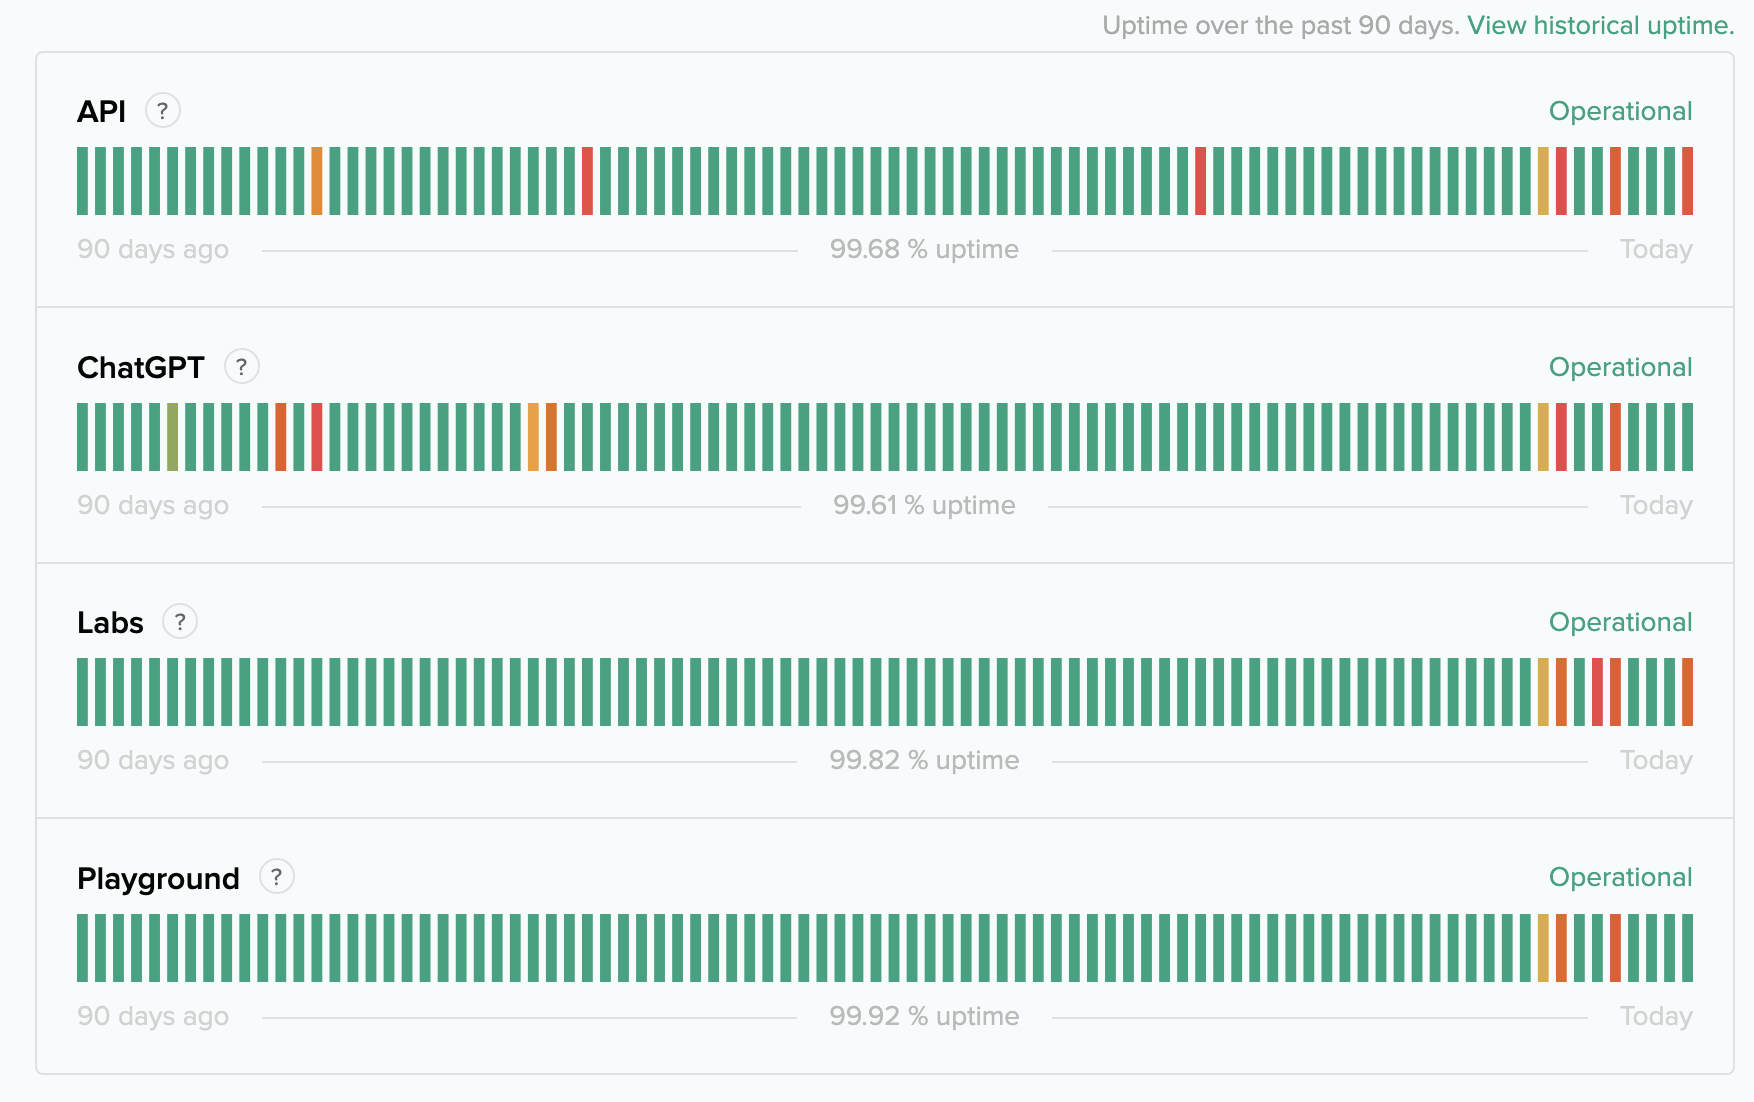Click the oldest day bar in the ChatGPT row
The image size is (1754, 1102).
82,437
